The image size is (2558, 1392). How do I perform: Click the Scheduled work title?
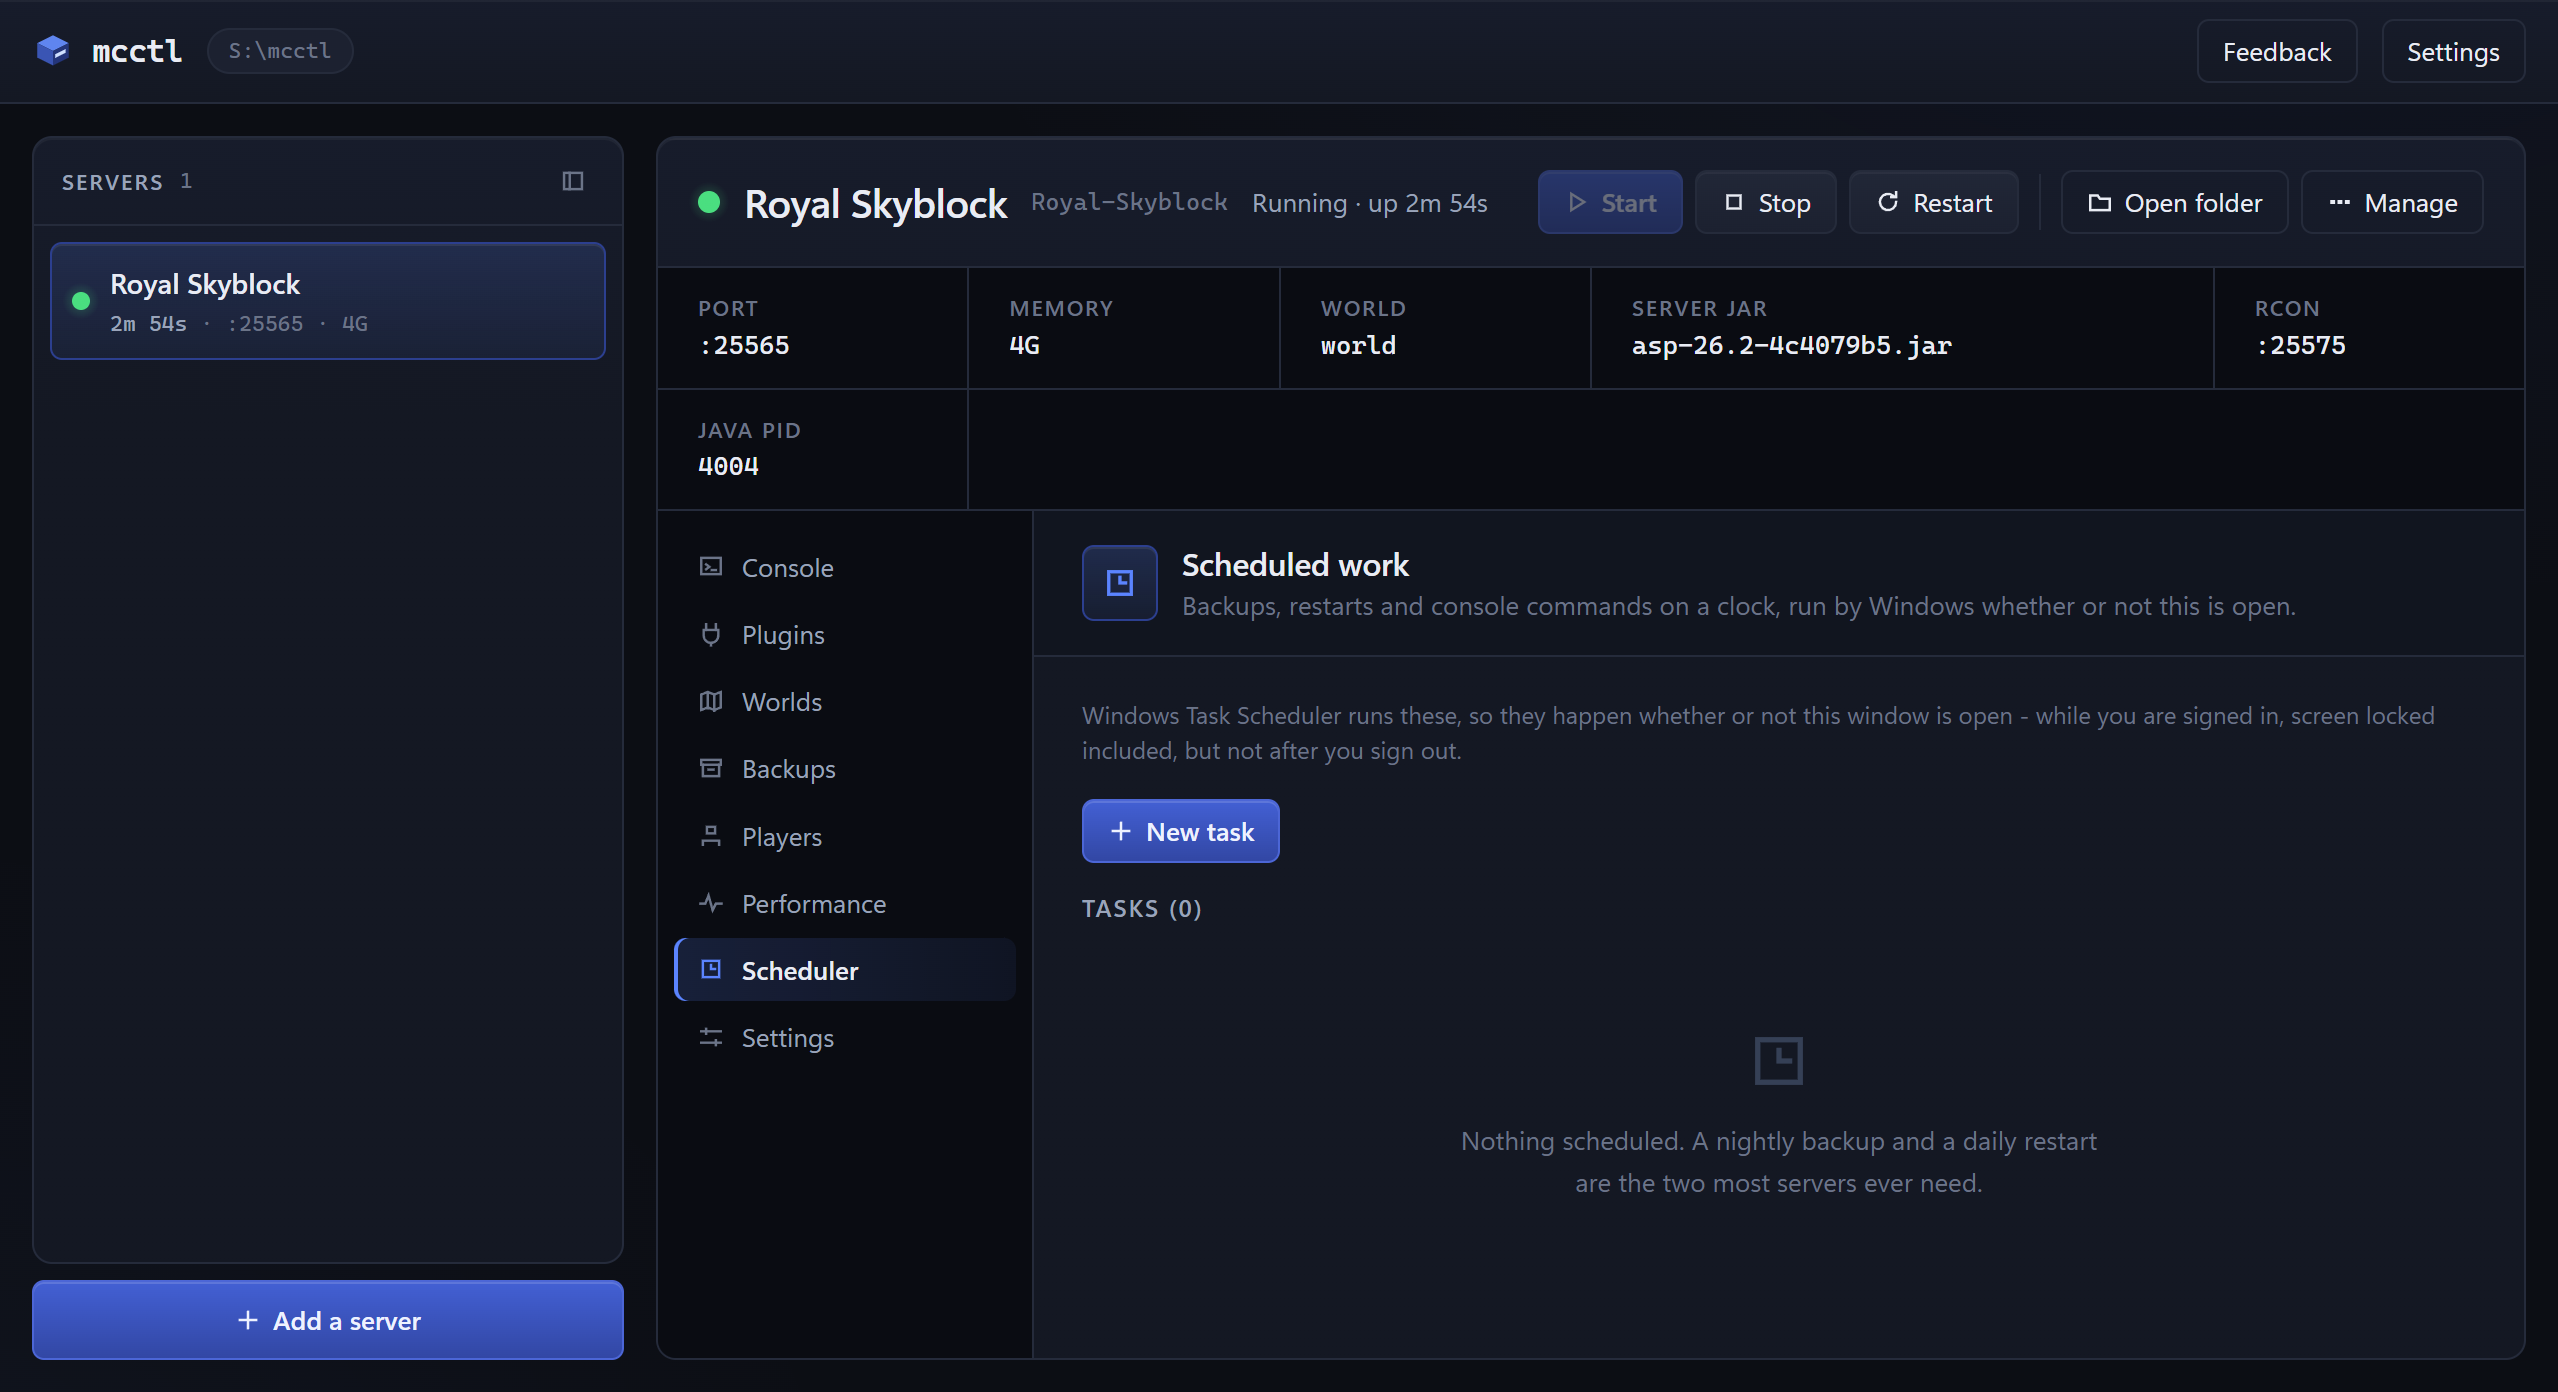[1295, 565]
